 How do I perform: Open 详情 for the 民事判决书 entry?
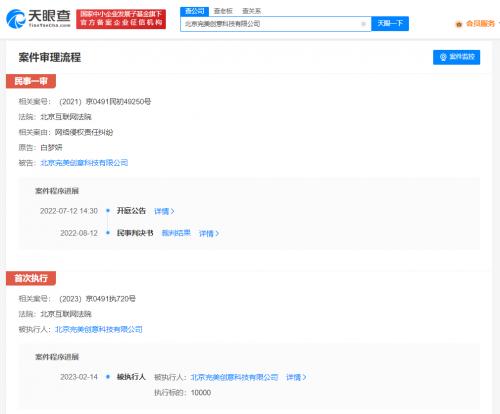tap(209, 233)
